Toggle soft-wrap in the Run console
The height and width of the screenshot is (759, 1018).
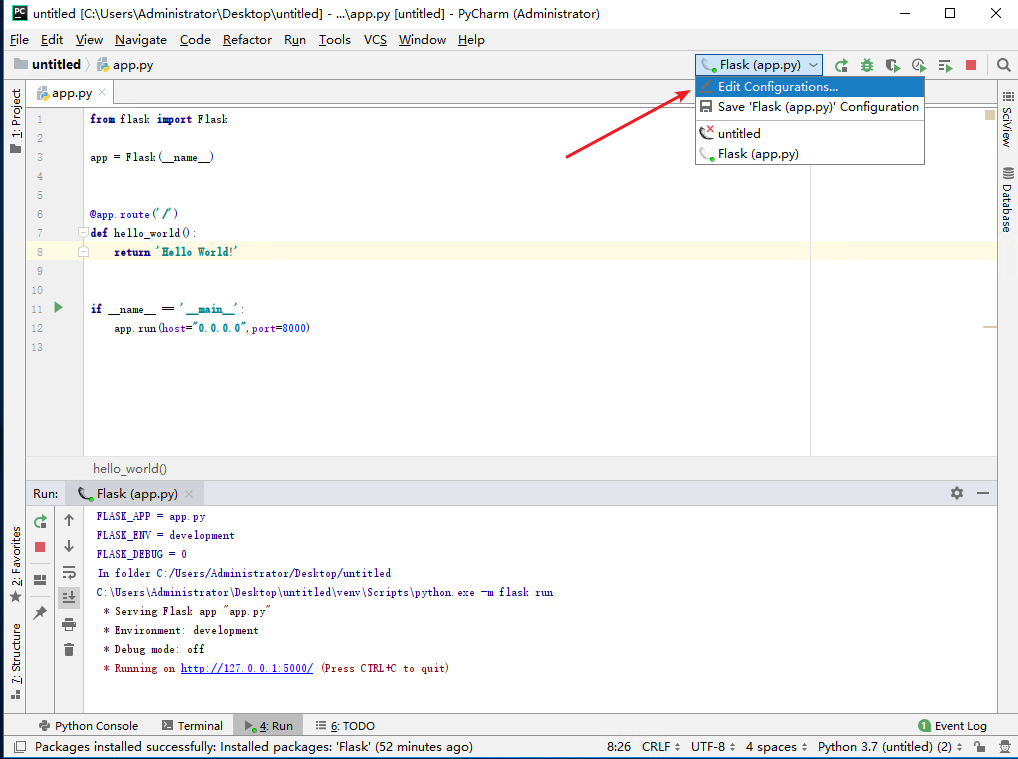(68, 572)
